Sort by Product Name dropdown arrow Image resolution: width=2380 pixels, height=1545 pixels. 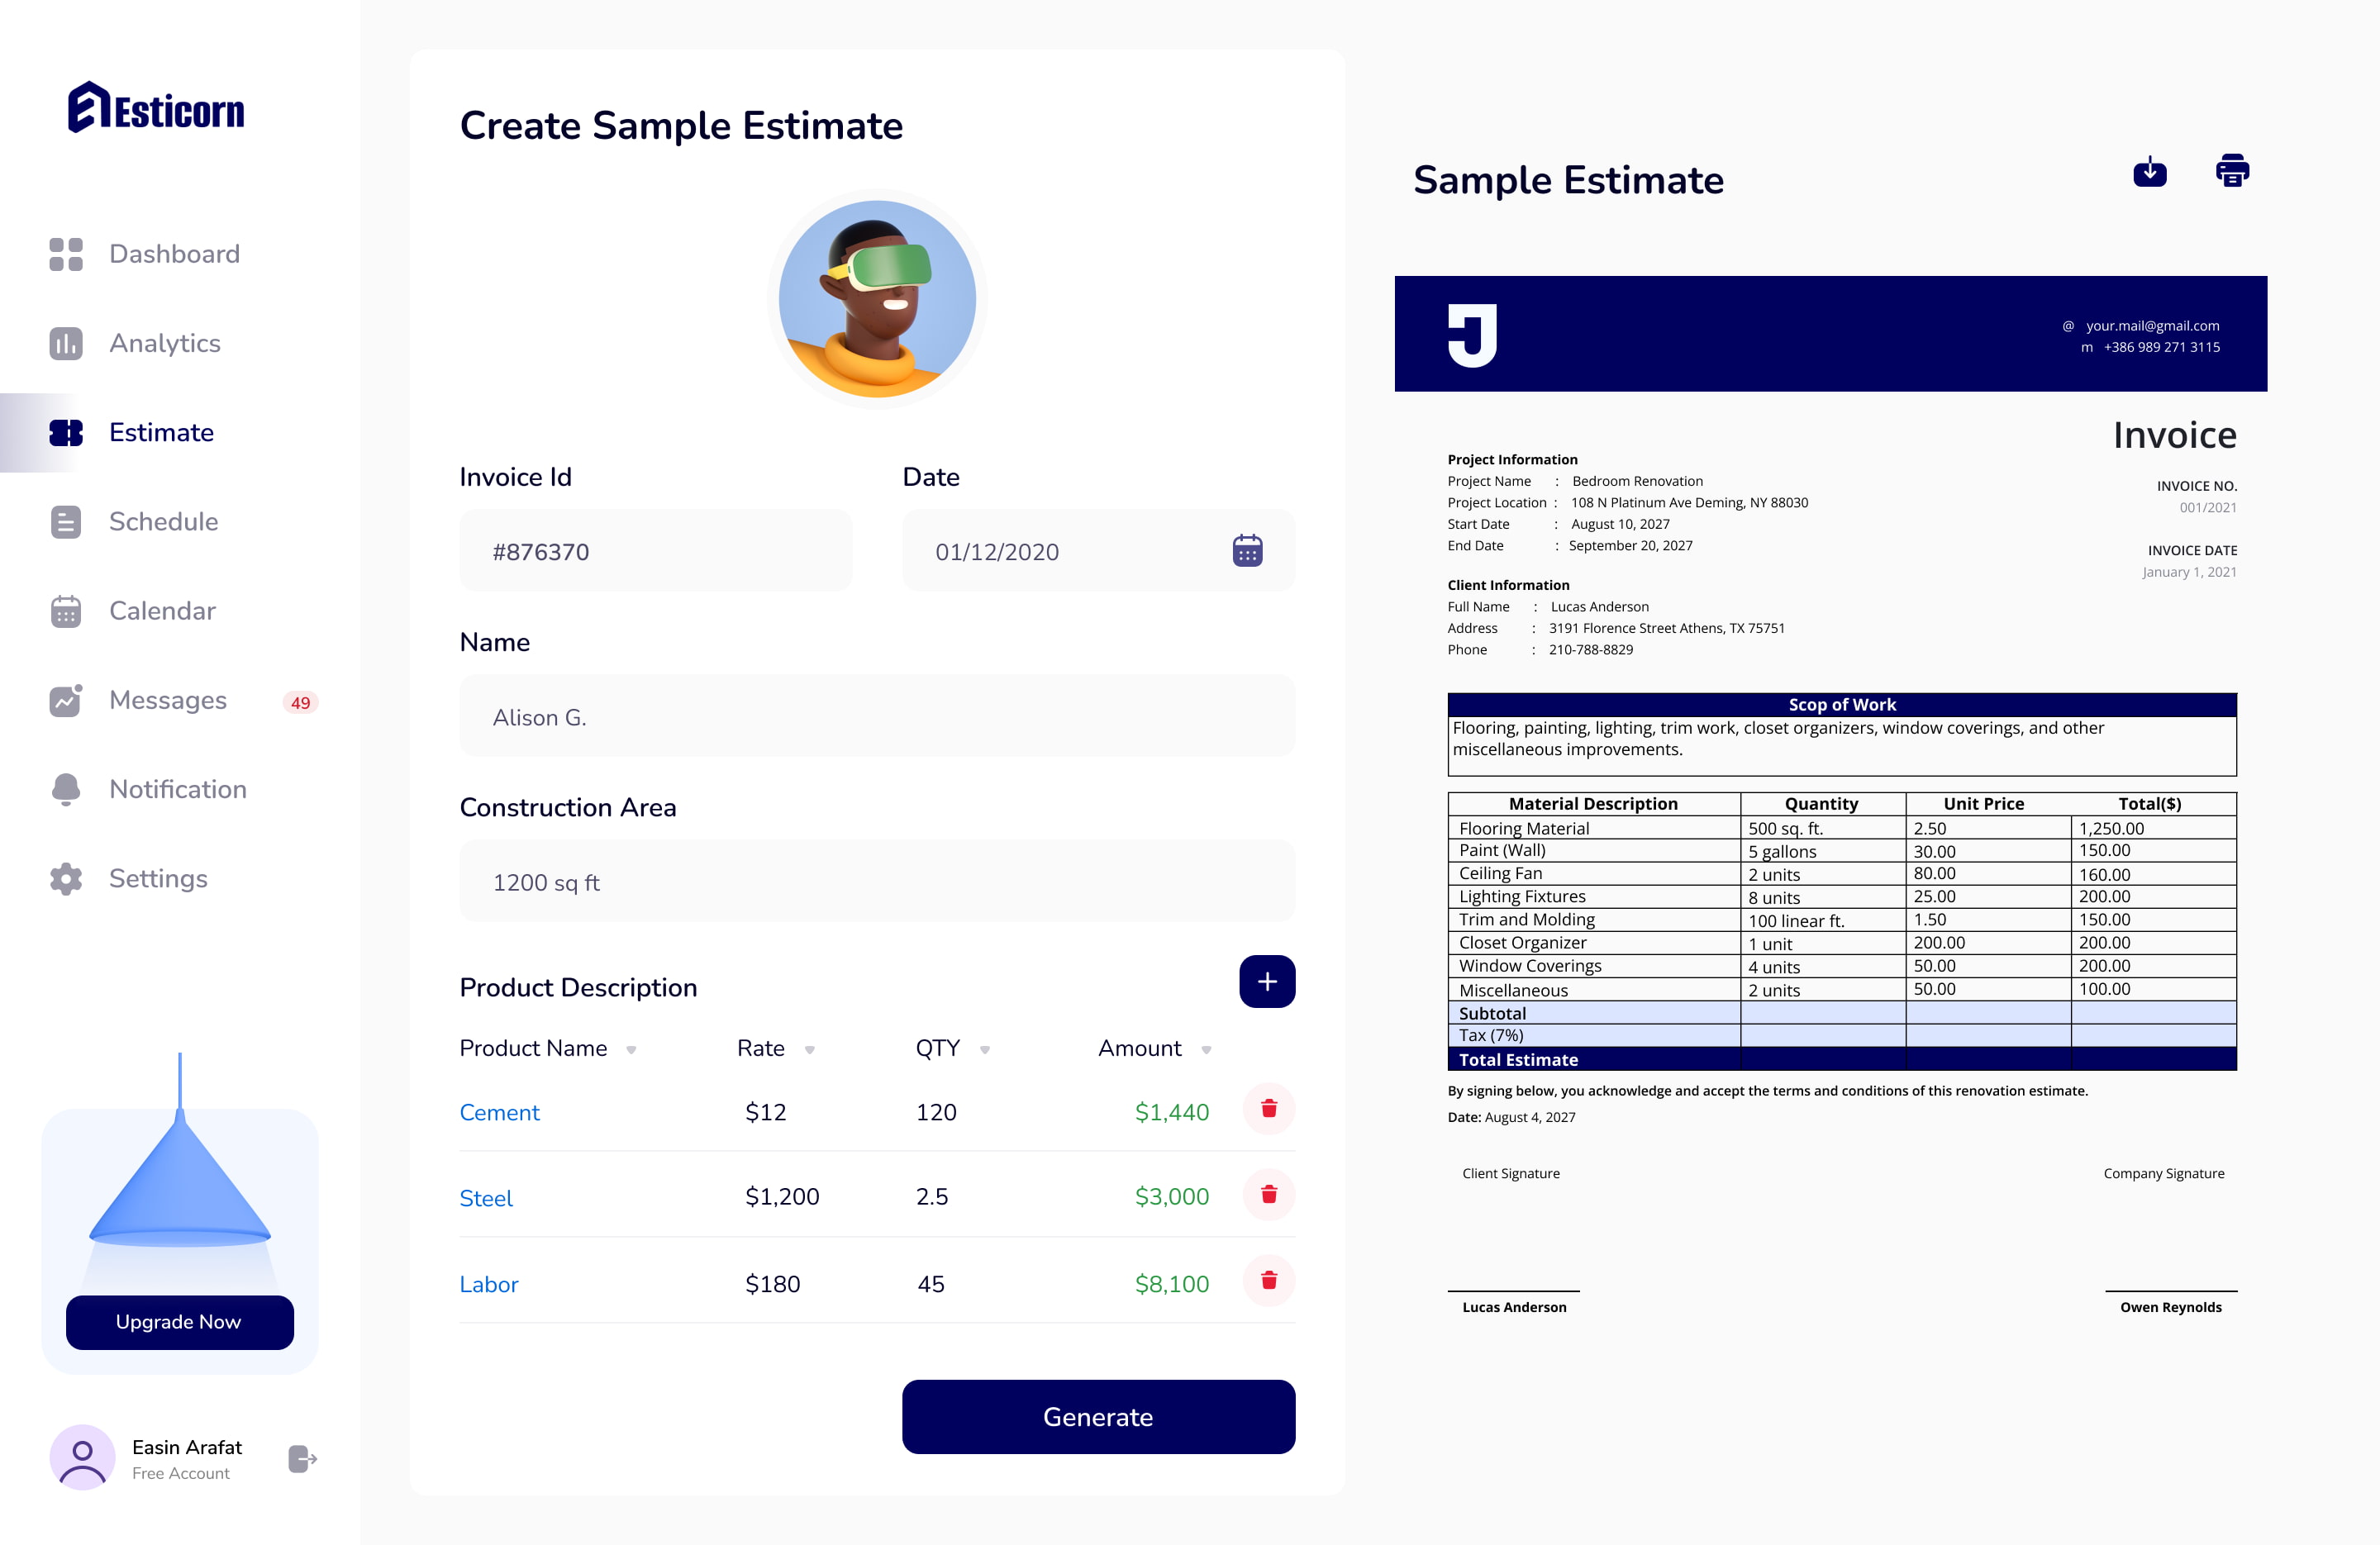(x=631, y=1050)
